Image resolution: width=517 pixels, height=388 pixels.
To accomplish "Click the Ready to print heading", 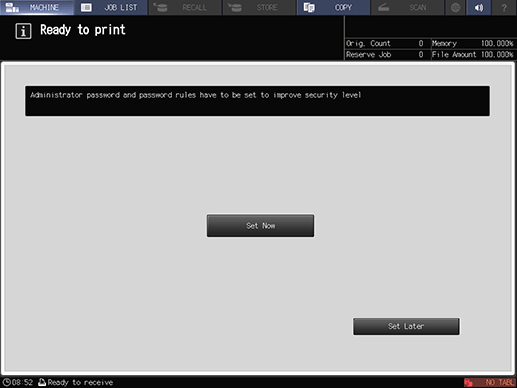I will 83,30.
